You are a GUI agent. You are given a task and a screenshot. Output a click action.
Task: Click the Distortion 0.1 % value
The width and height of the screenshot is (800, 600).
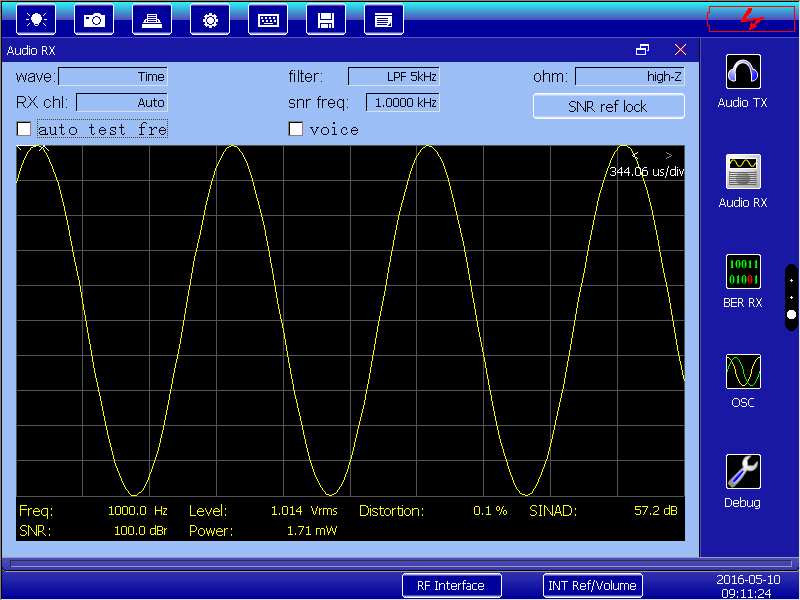[490, 511]
